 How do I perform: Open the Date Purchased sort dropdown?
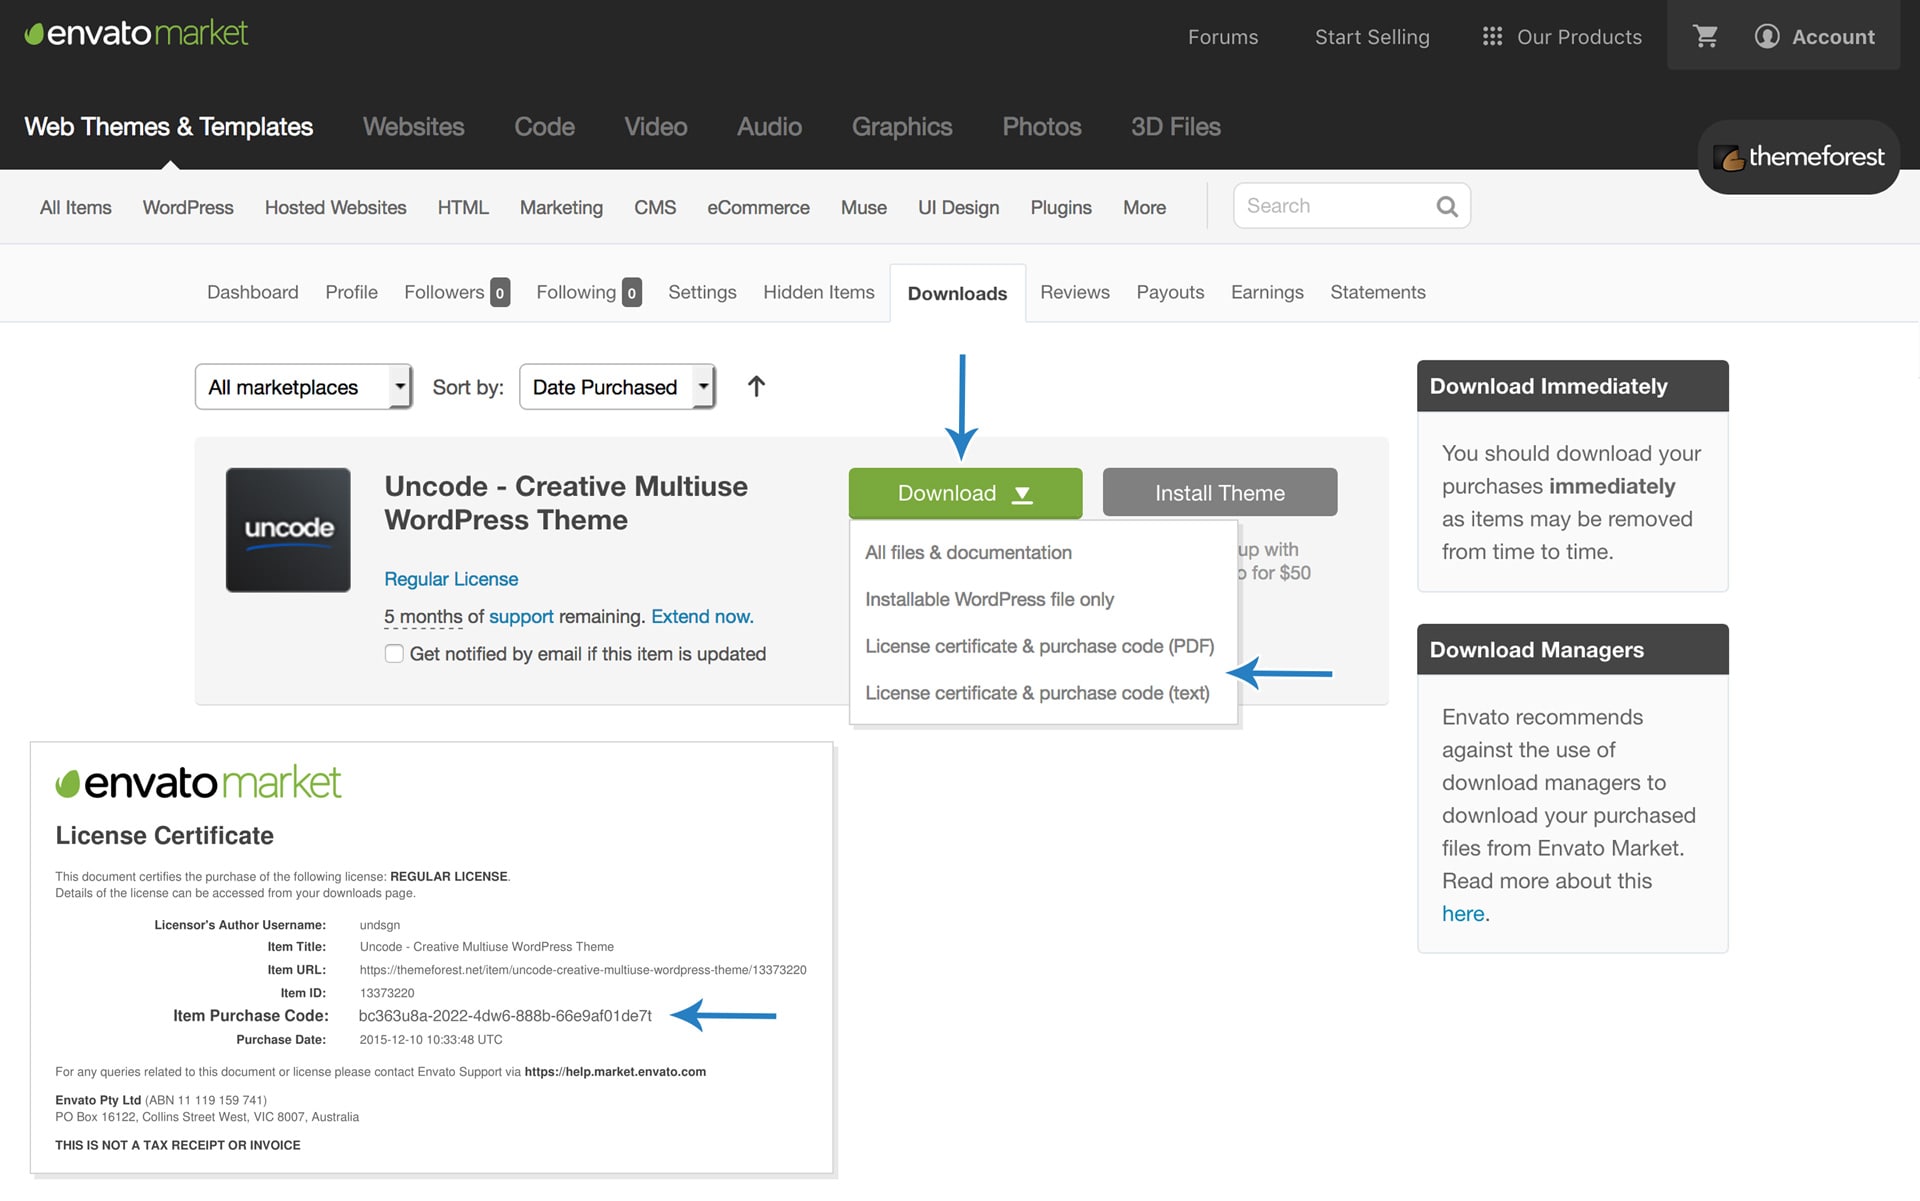617,387
